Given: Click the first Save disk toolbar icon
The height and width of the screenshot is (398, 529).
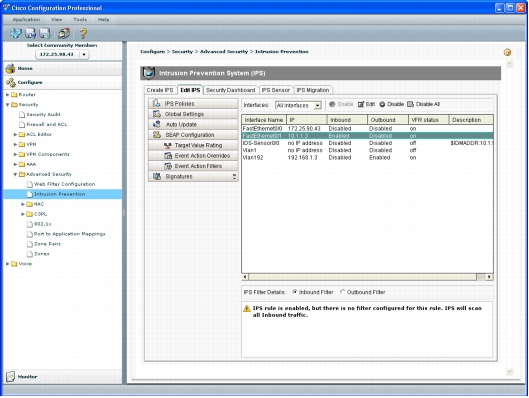Looking at the screenshot, I should click(30, 33).
